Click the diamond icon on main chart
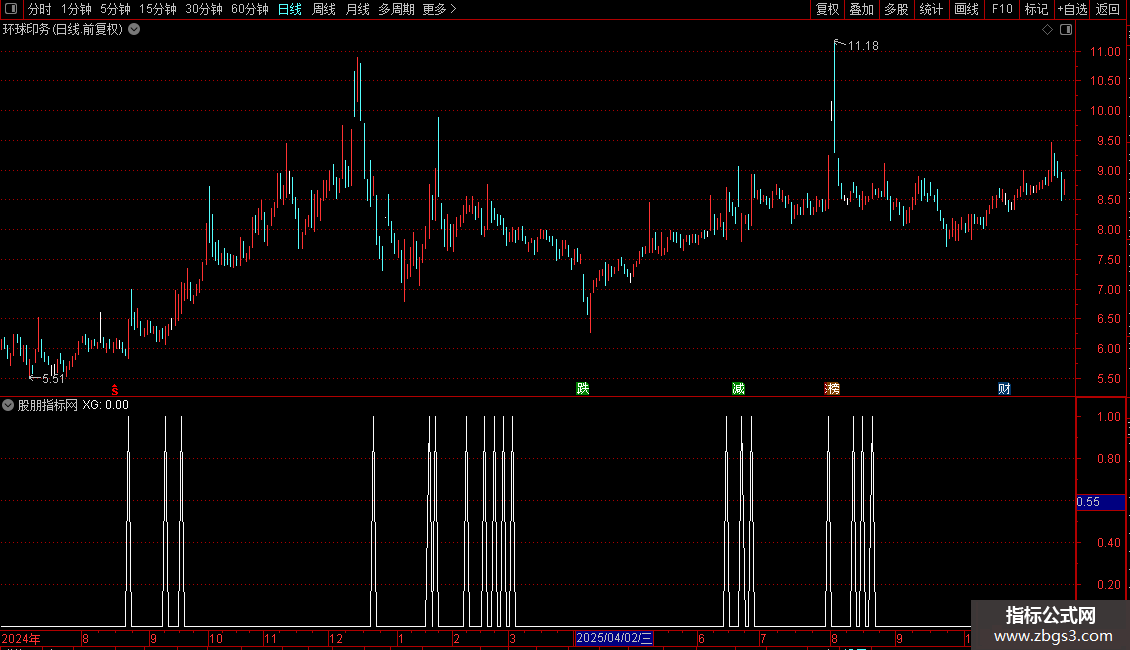1130x650 pixels. tap(1048, 30)
